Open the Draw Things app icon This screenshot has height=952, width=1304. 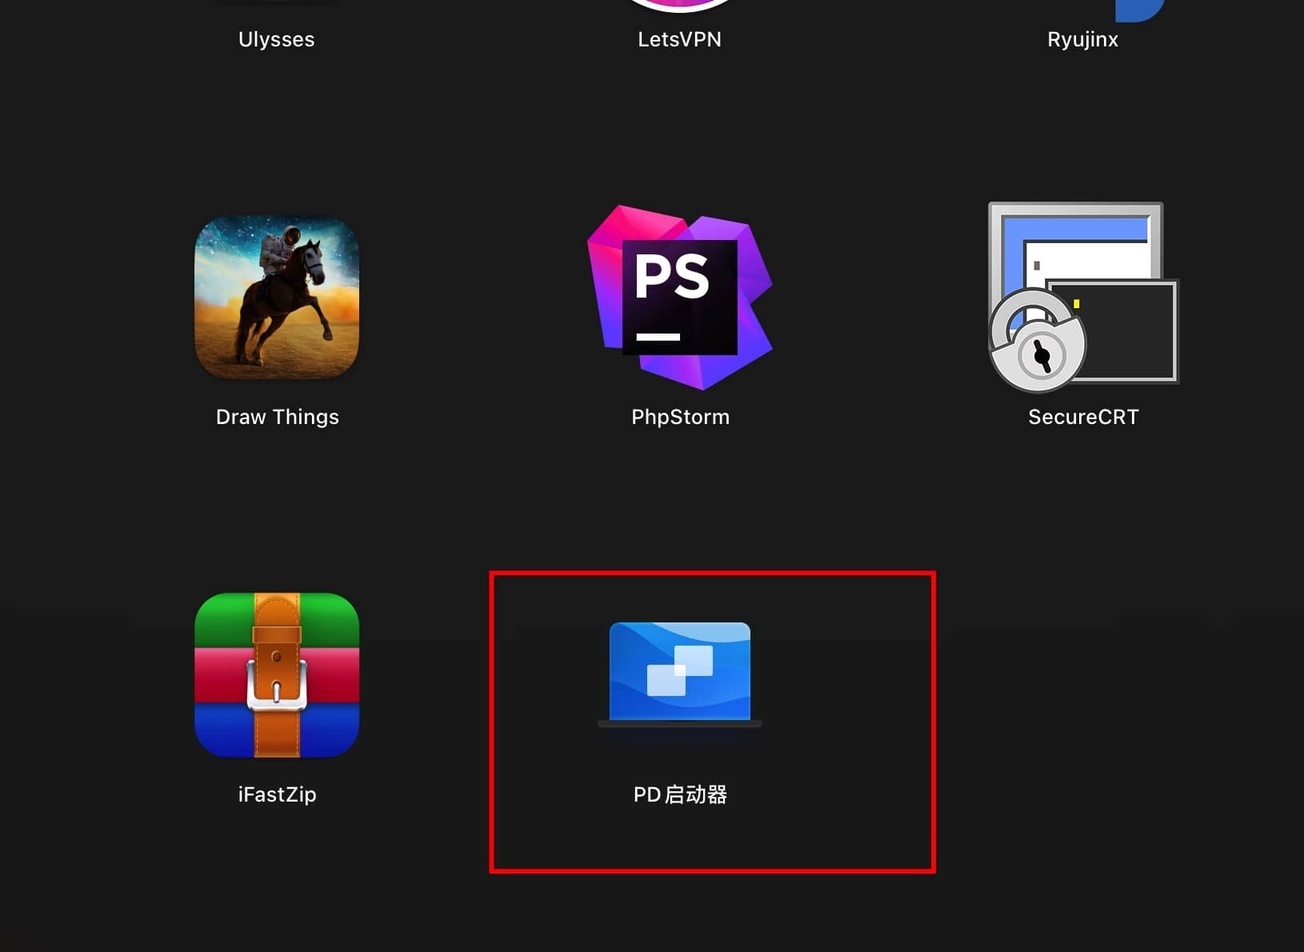point(277,298)
